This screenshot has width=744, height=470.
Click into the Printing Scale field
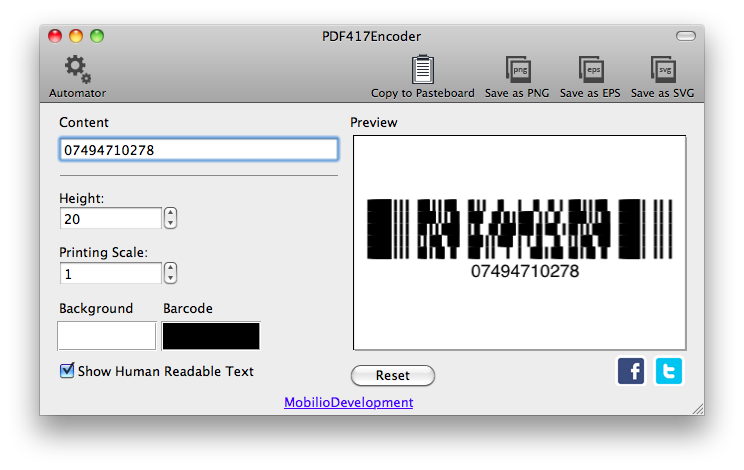click(x=111, y=274)
